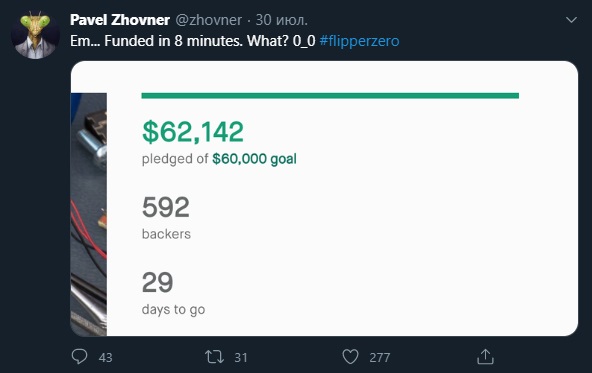
Task: Click the 592 backers count
Action: pyautogui.click(x=166, y=207)
